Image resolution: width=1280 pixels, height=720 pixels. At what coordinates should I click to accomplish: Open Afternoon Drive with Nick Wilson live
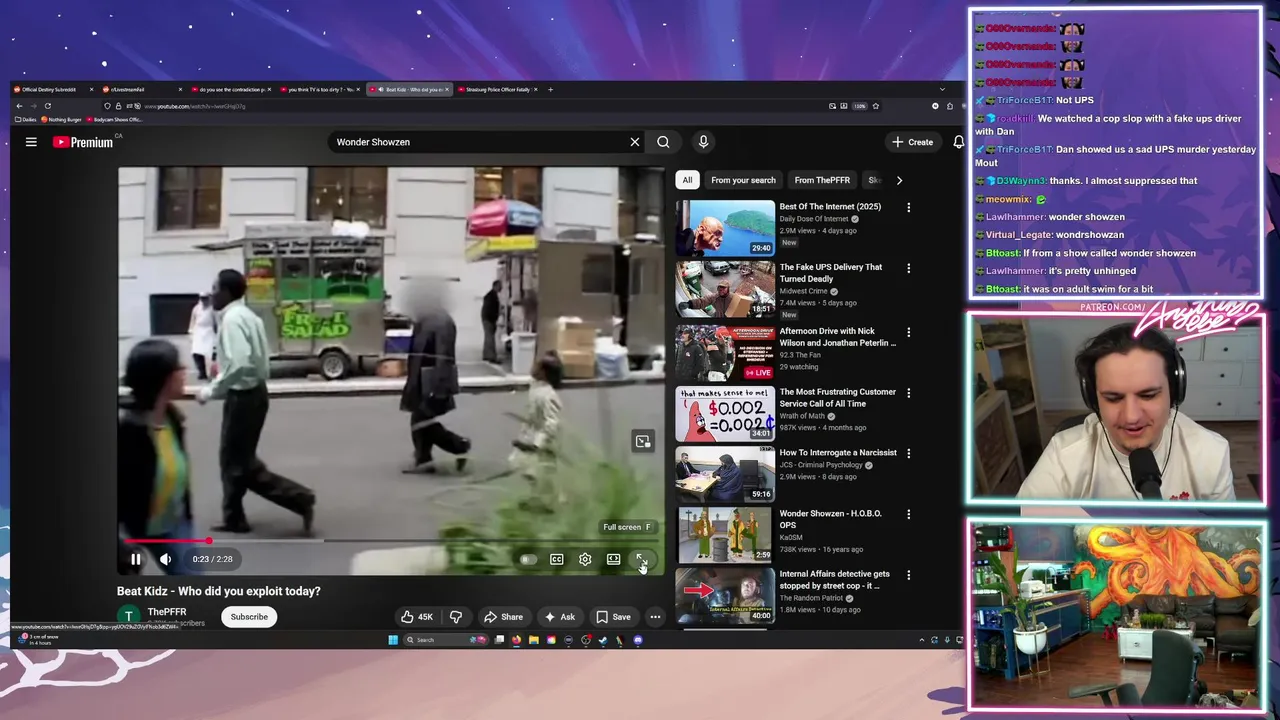pyautogui.click(x=837, y=337)
